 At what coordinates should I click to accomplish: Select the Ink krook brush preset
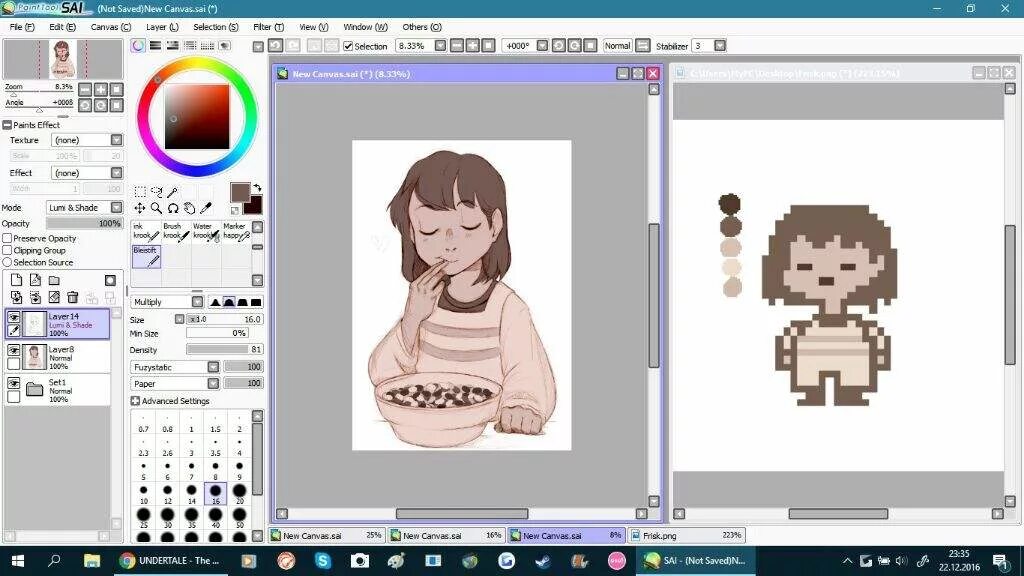tap(146, 231)
